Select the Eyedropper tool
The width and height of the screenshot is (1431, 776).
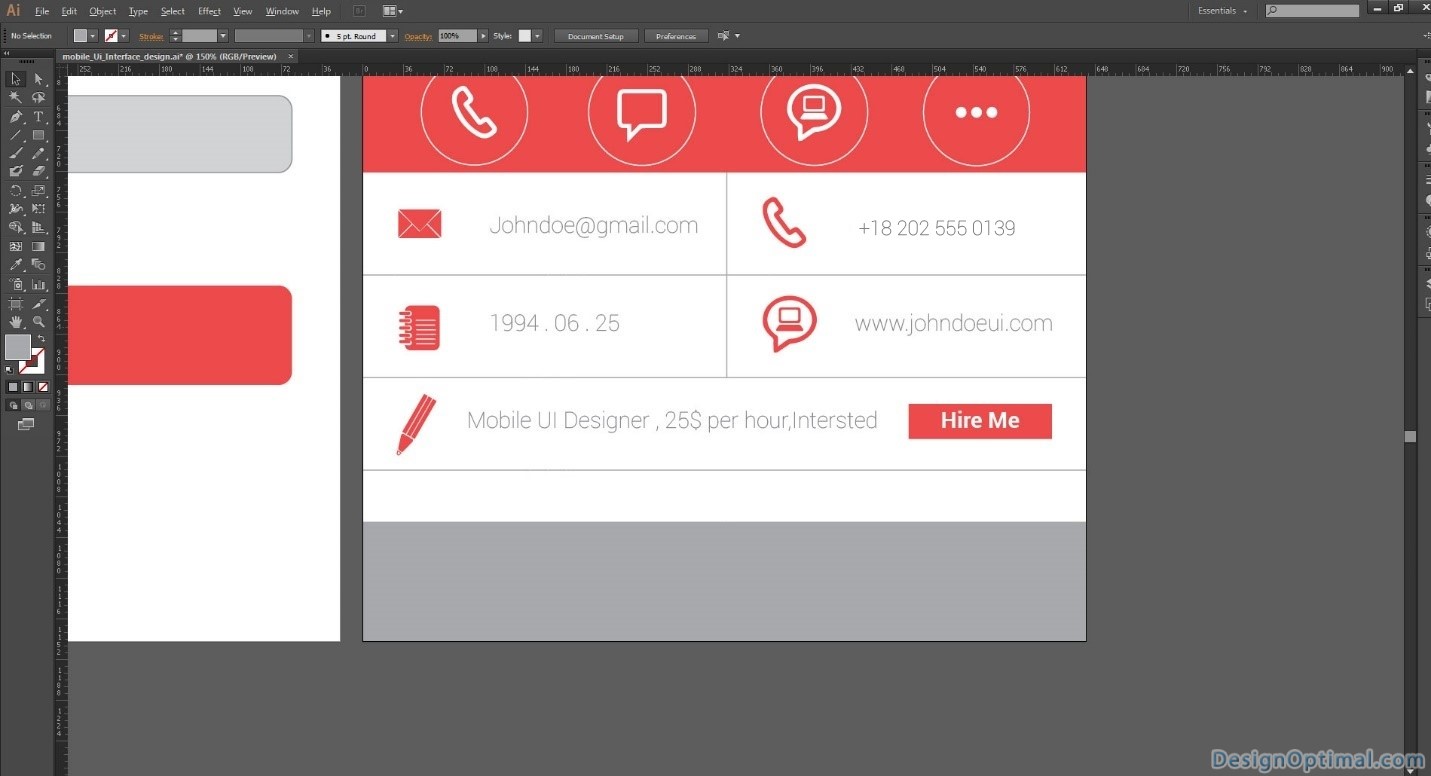point(16,265)
